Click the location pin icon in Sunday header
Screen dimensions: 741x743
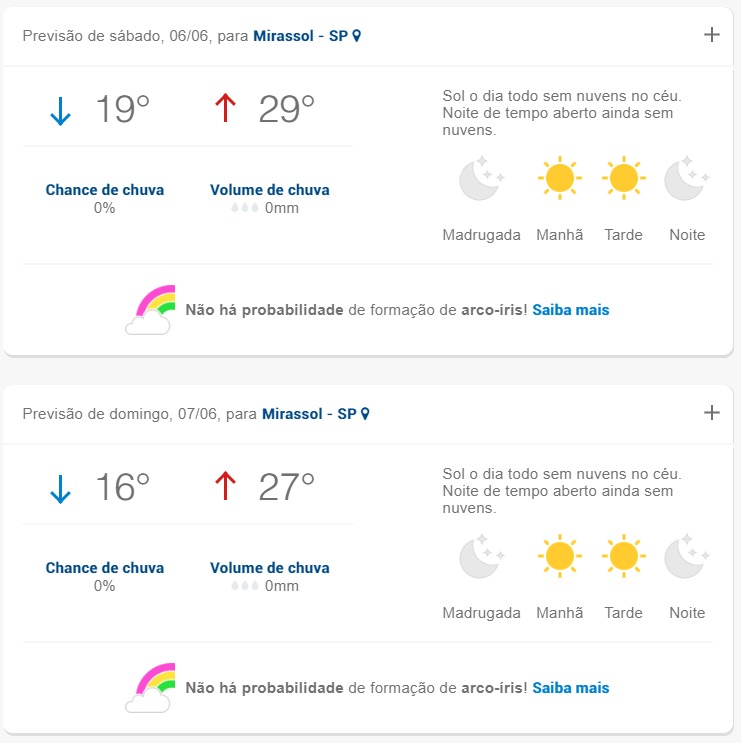(365, 413)
